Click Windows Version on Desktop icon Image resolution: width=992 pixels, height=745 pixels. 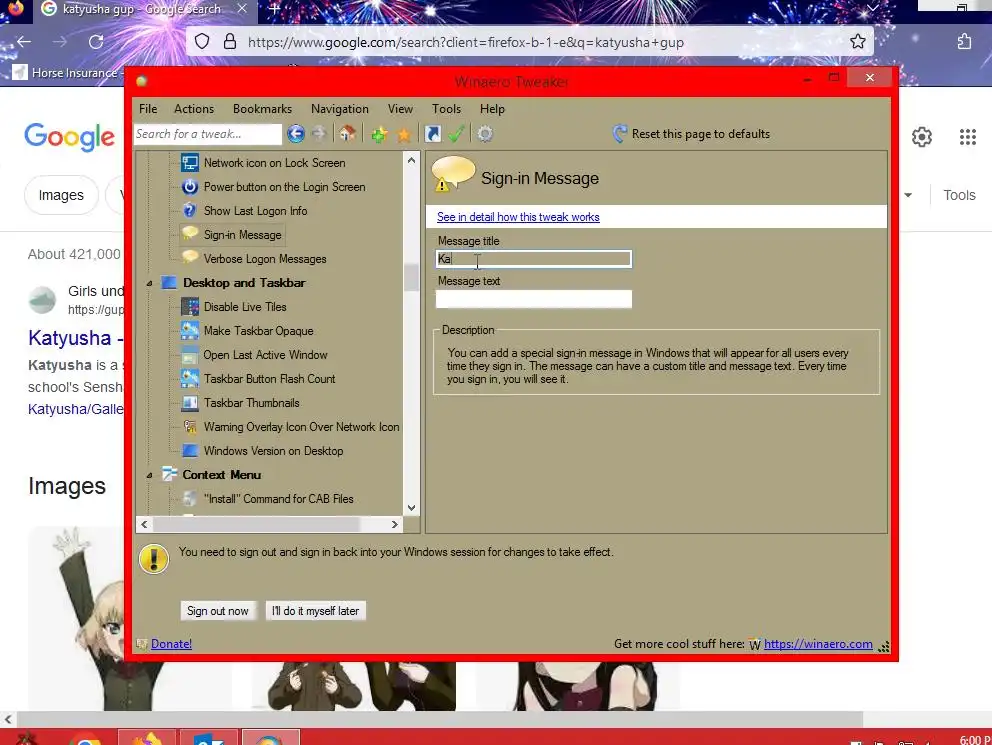point(190,451)
